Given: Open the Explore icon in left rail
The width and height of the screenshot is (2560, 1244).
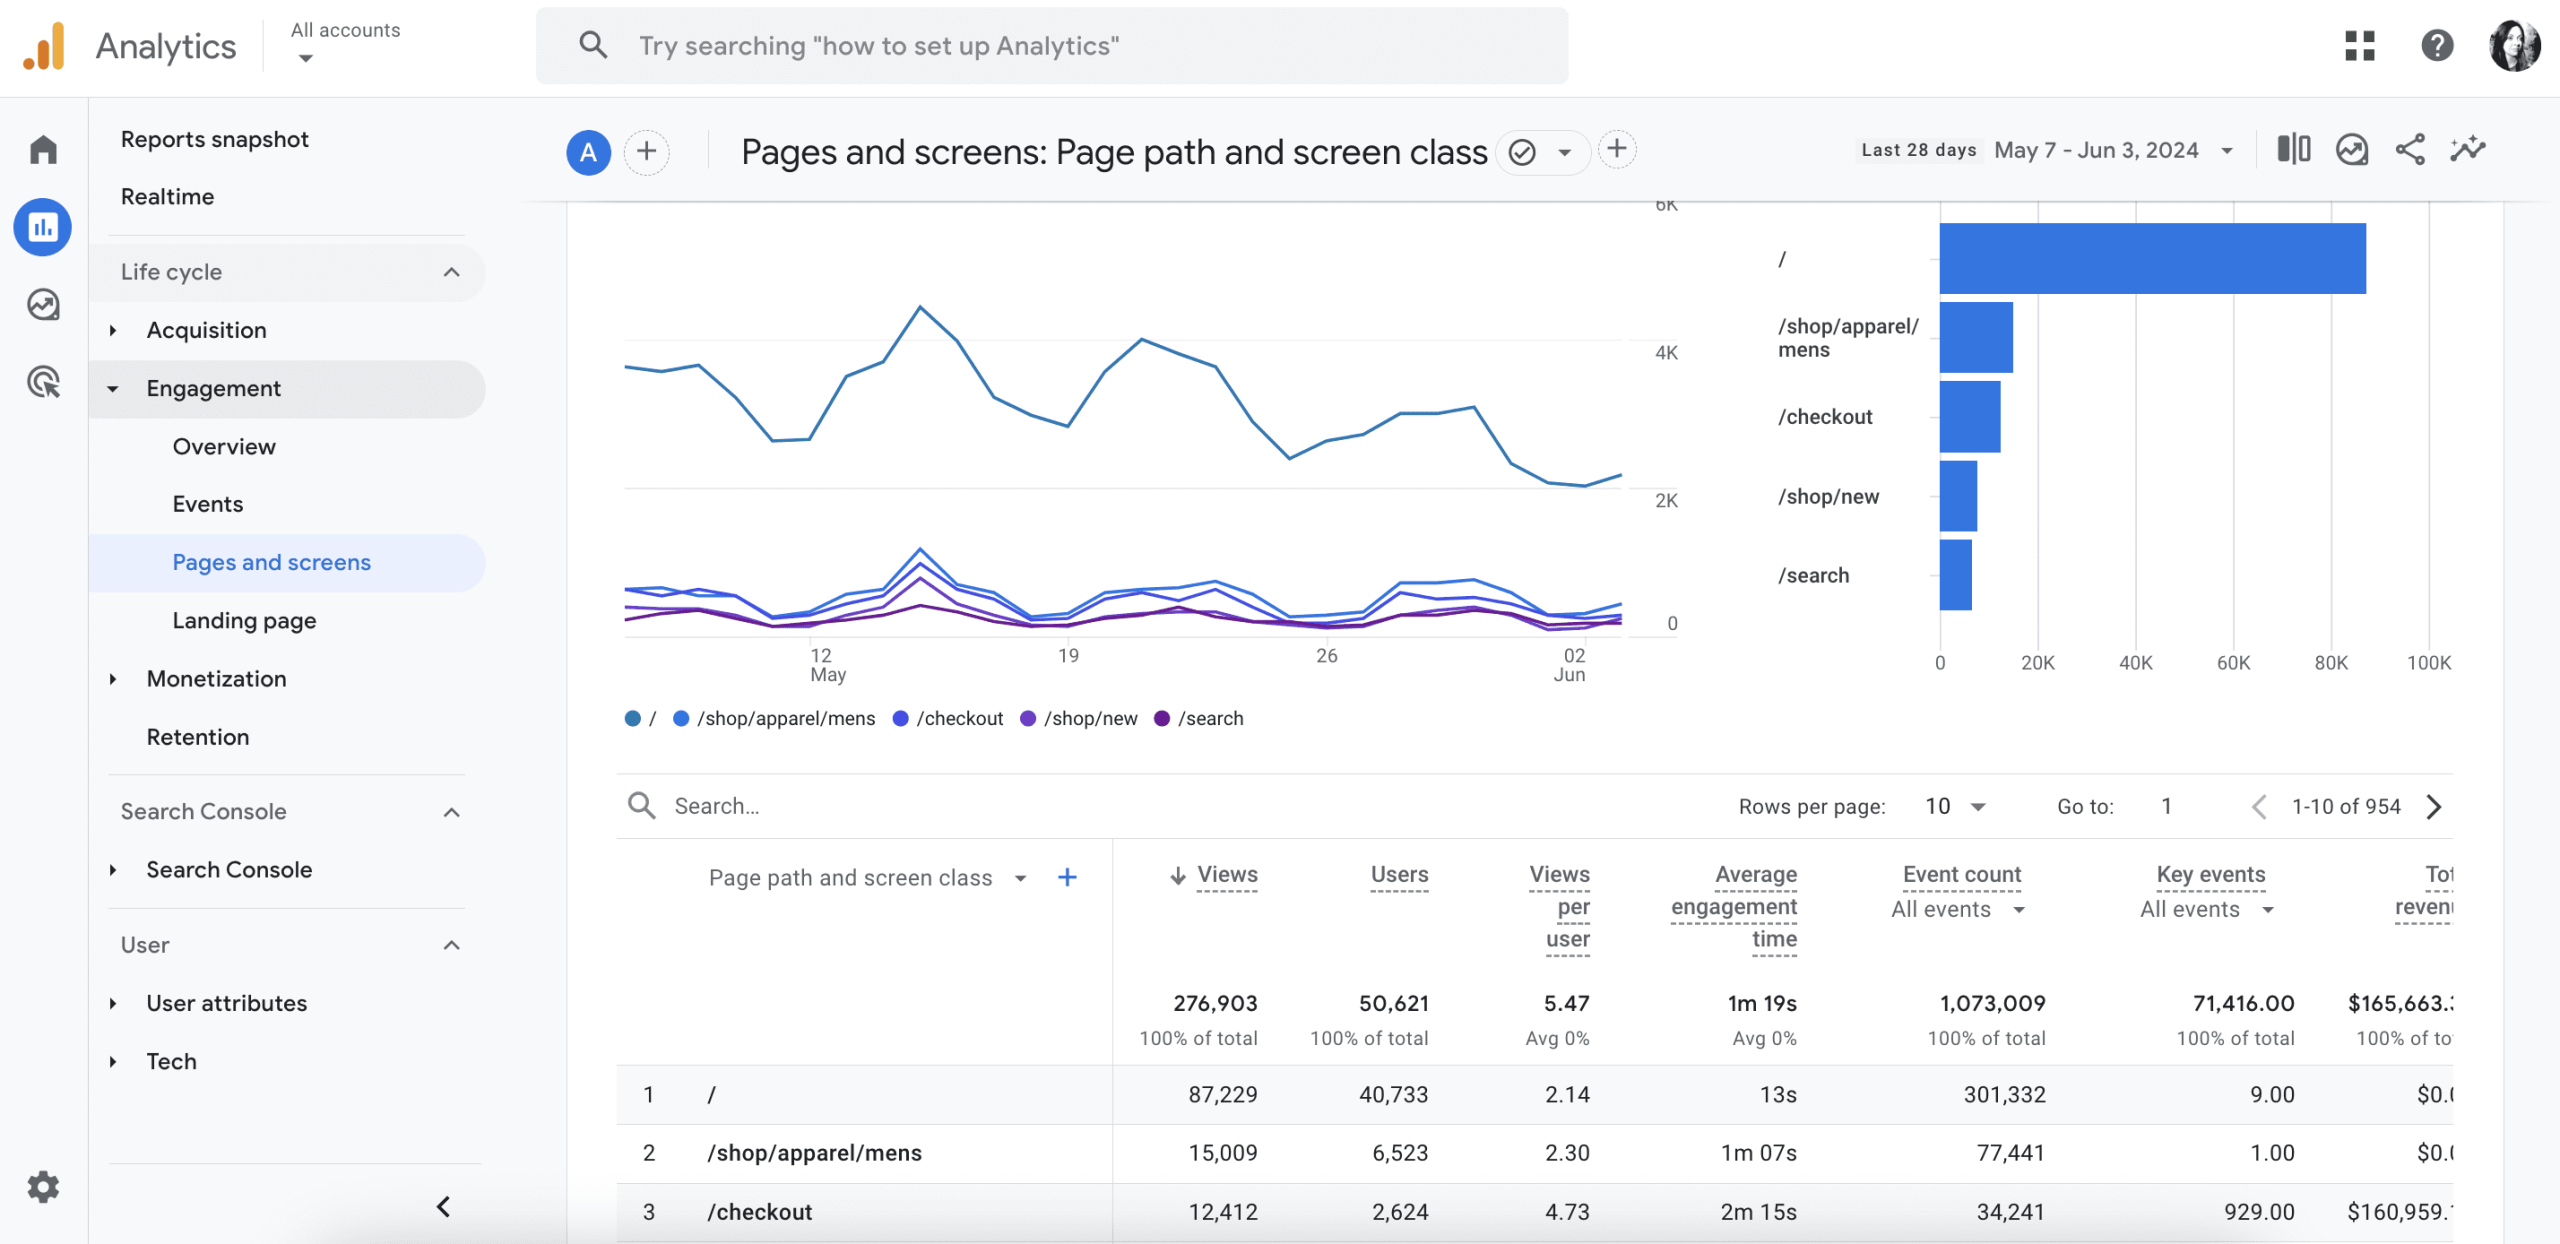Looking at the screenshot, I should pos(43,304).
